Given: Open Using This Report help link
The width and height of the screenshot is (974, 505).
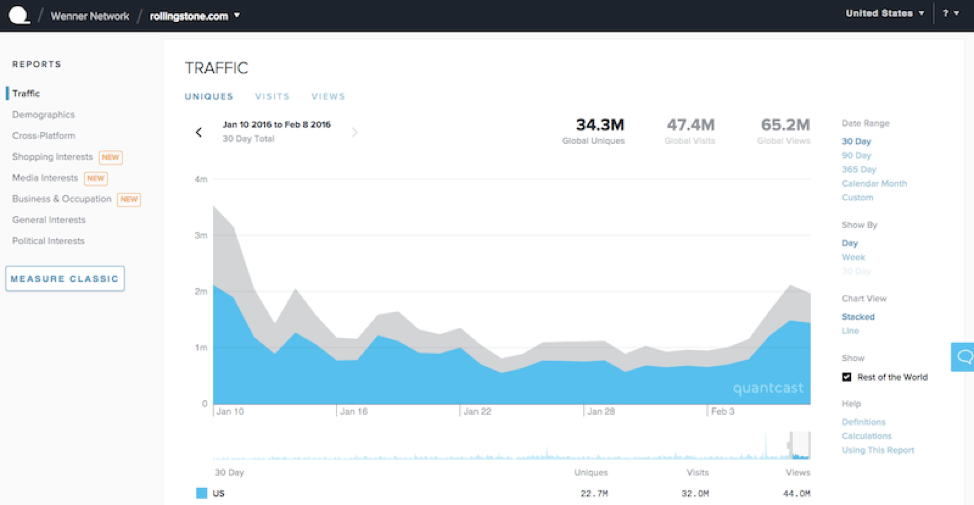Looking at the screenshot, I should pyautogui.click(x=878, y=450).
